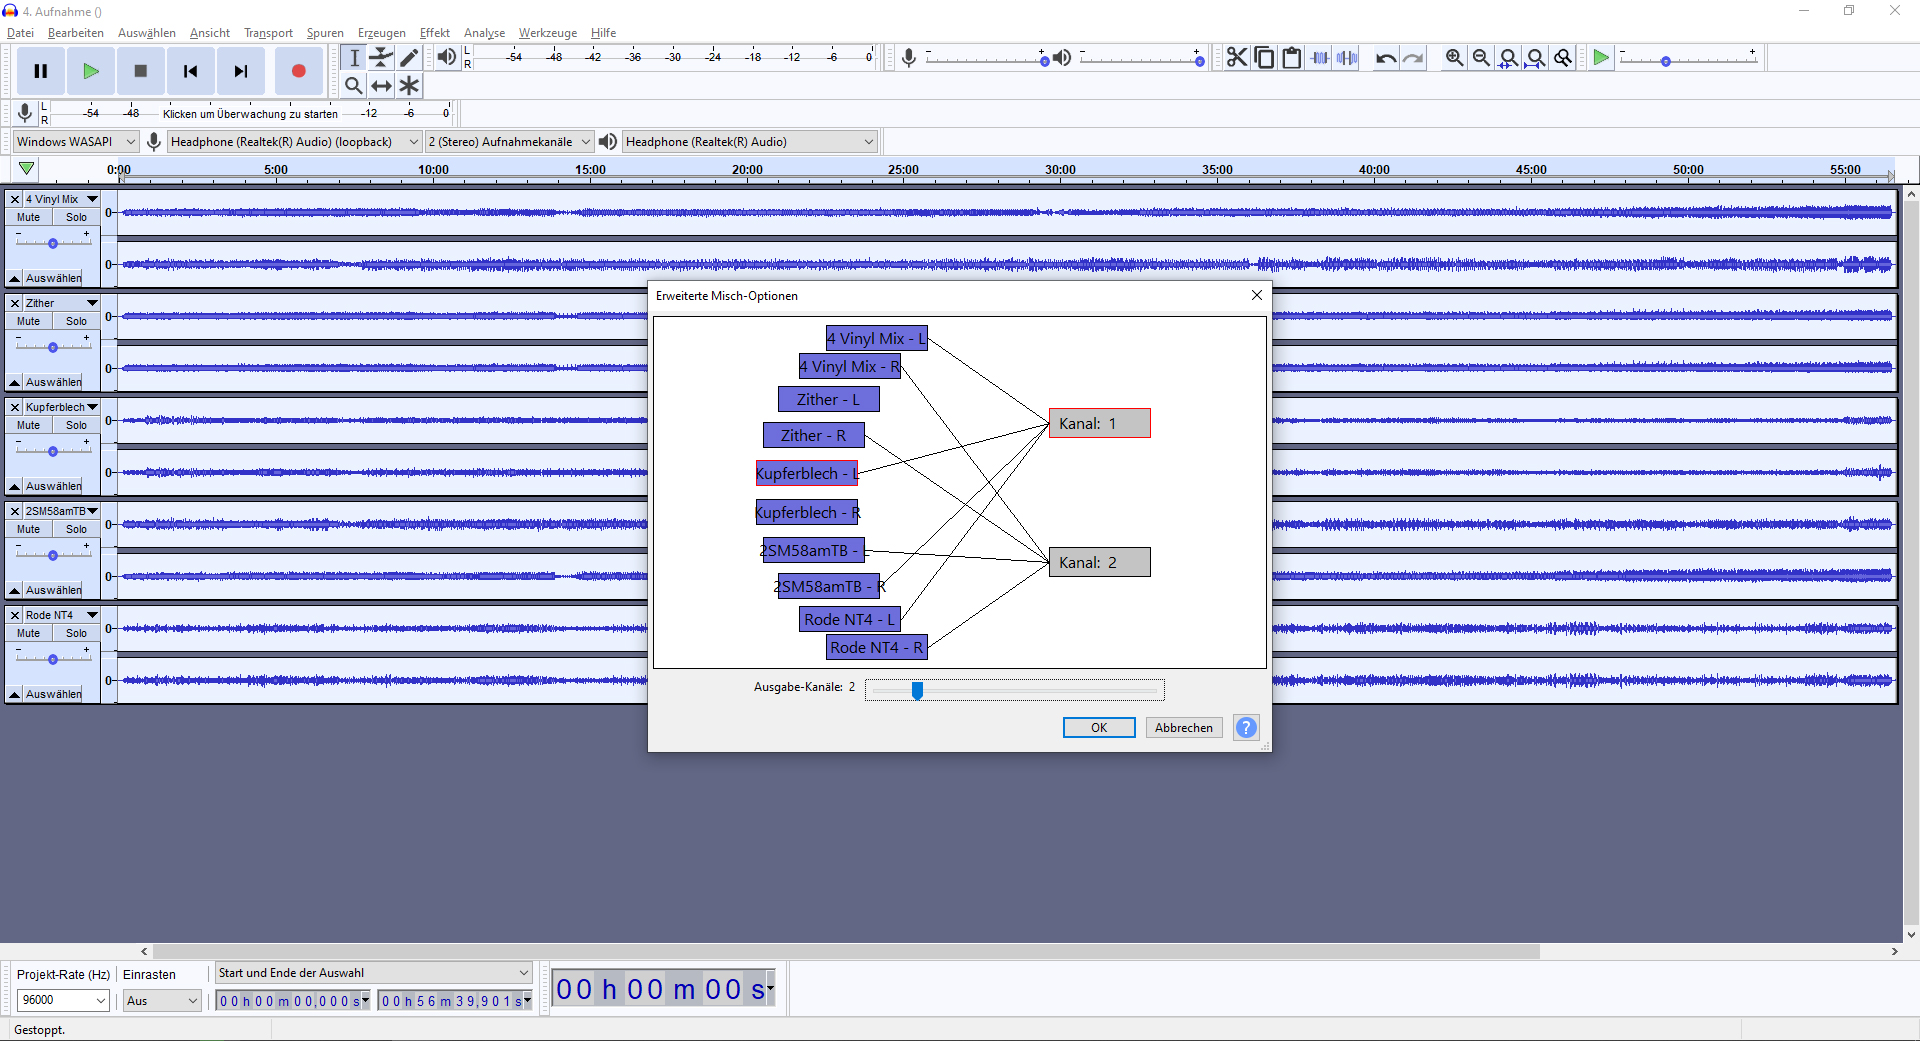Mute the Zither track
This screenshot has width=1920, height=1041.
[x=28, y=321]
